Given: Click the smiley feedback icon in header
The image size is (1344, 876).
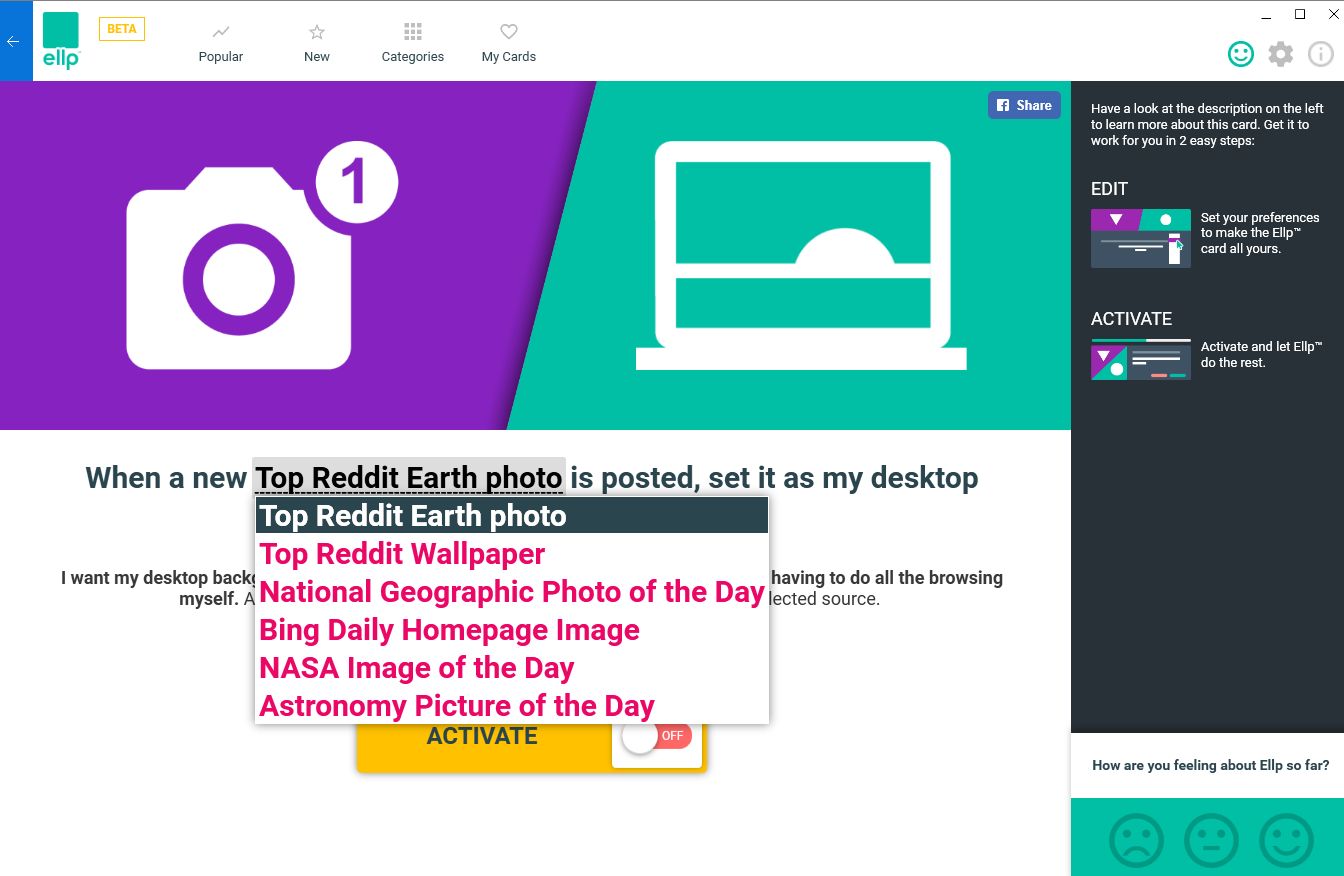Looking at the screenshot, I should (x=1241, y=54).
